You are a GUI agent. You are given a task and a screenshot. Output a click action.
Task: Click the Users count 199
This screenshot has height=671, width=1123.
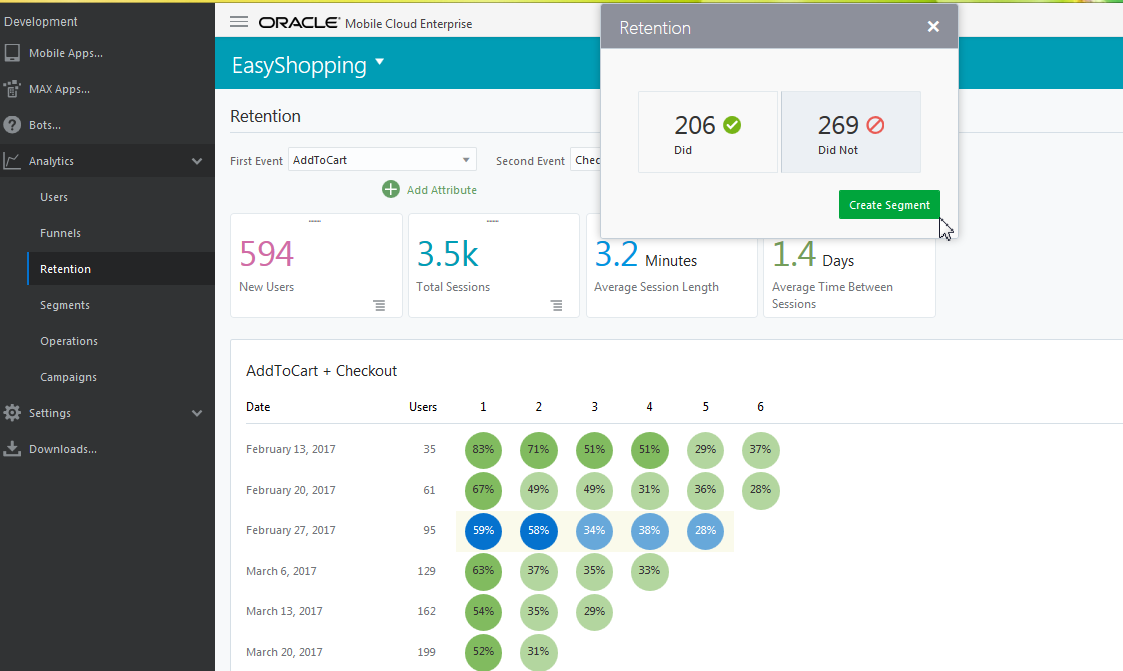point(427,652)
